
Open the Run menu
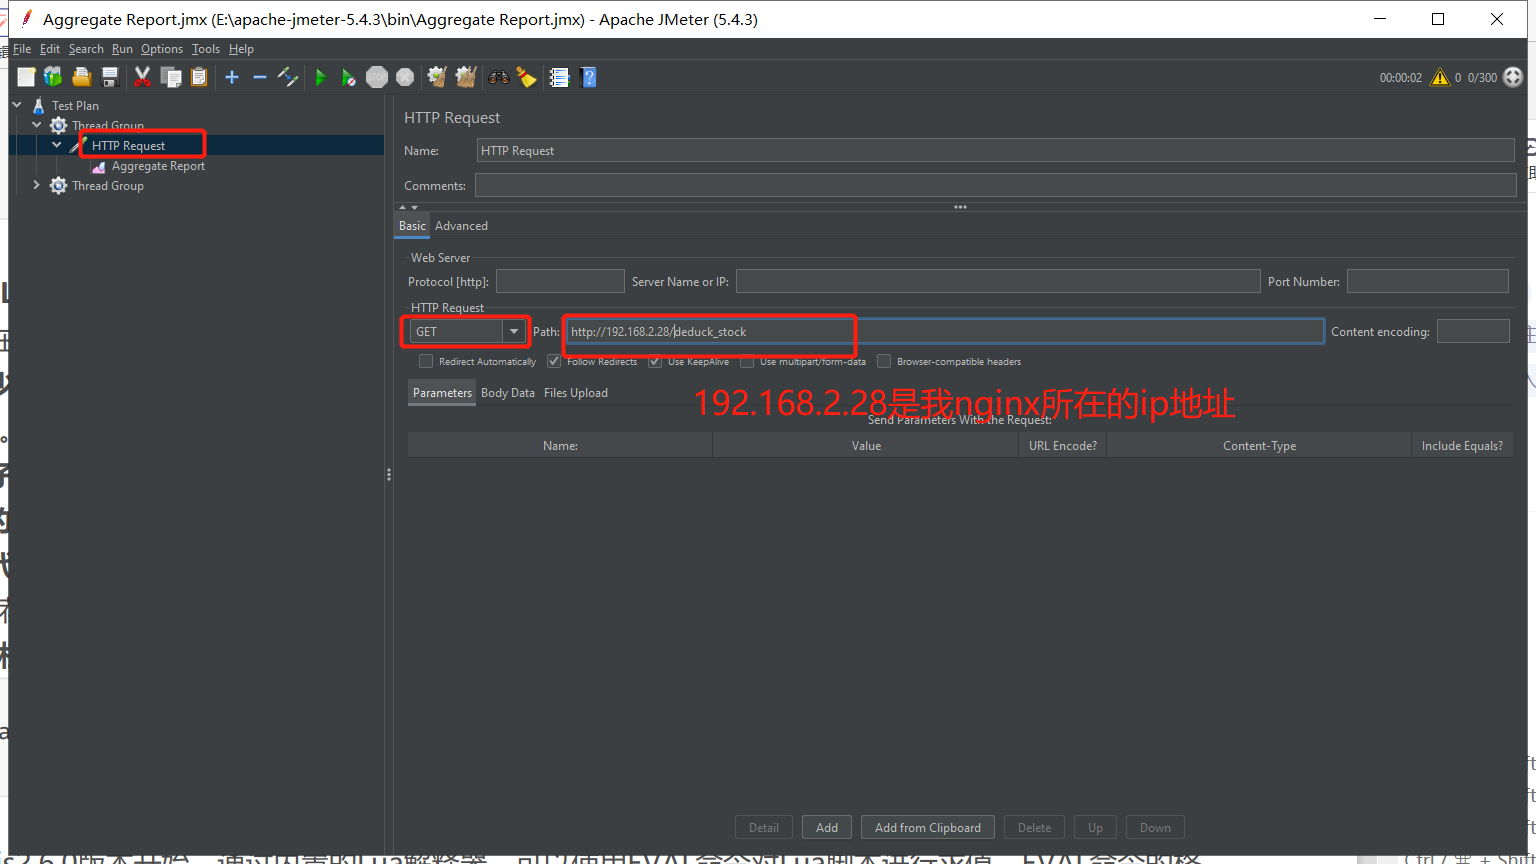(122, 48)
